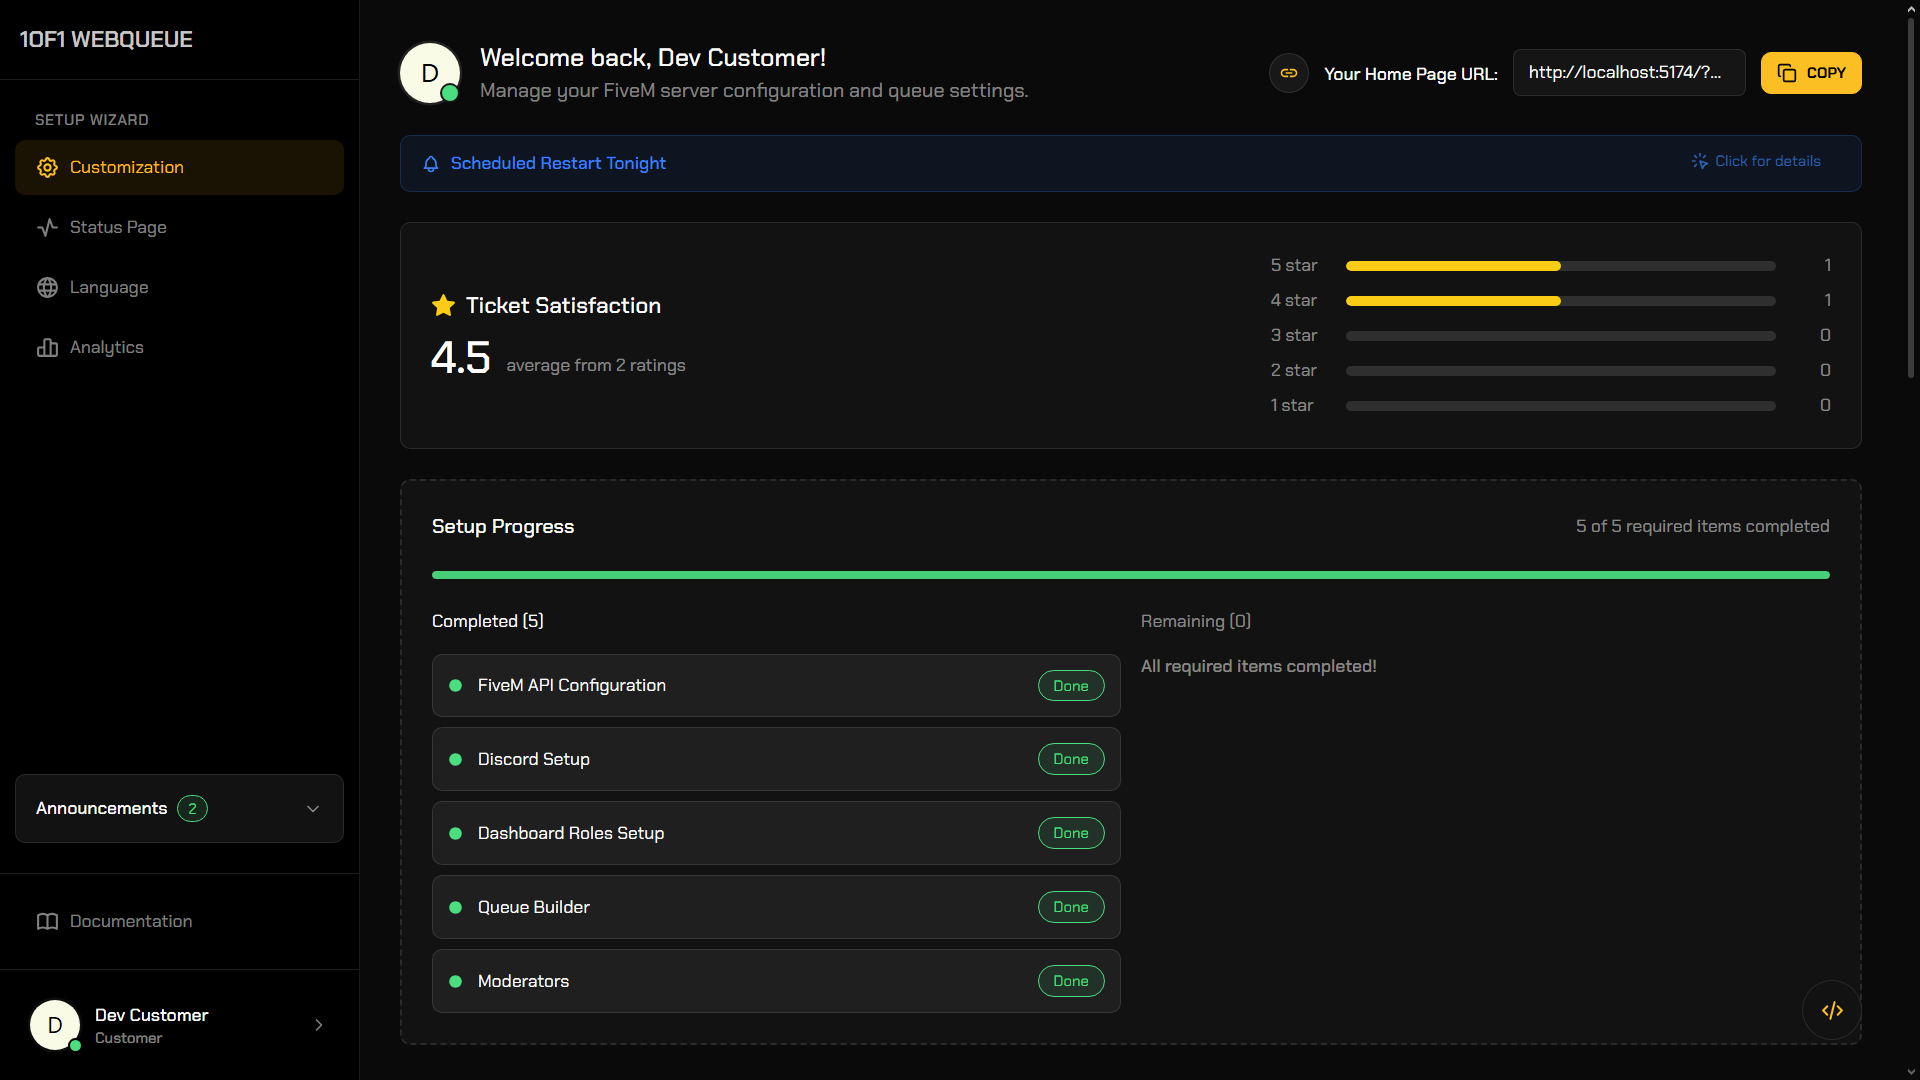Image resolution: width=1920 pixels, height=1080 pixels.
Task: Click the Documentation book icon
Action: [x=47, y=921]
